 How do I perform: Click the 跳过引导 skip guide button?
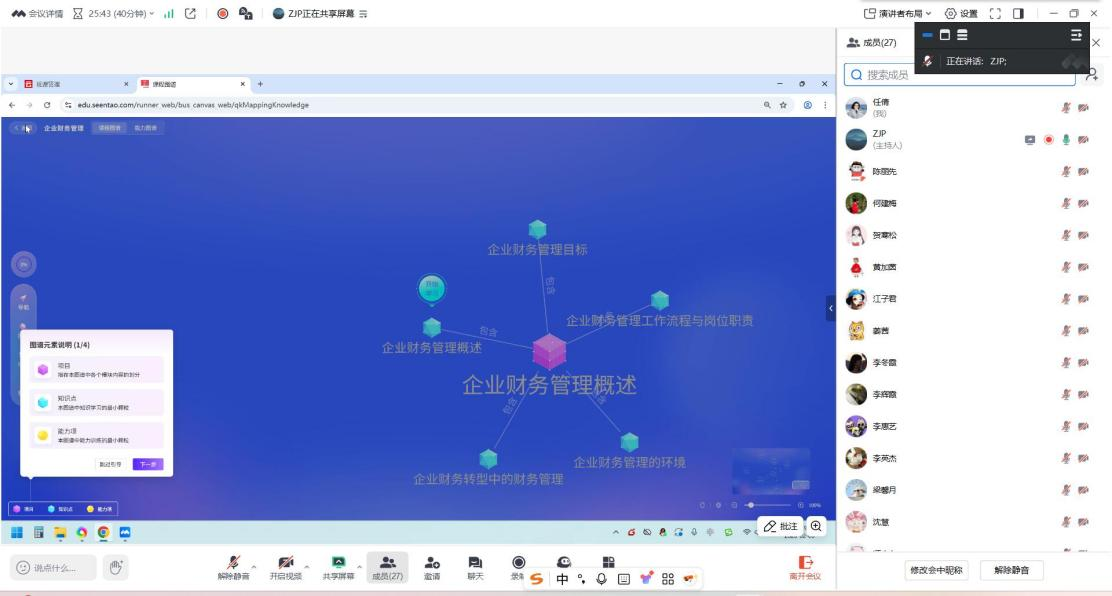pyautogui.click(x=110, y=464)
